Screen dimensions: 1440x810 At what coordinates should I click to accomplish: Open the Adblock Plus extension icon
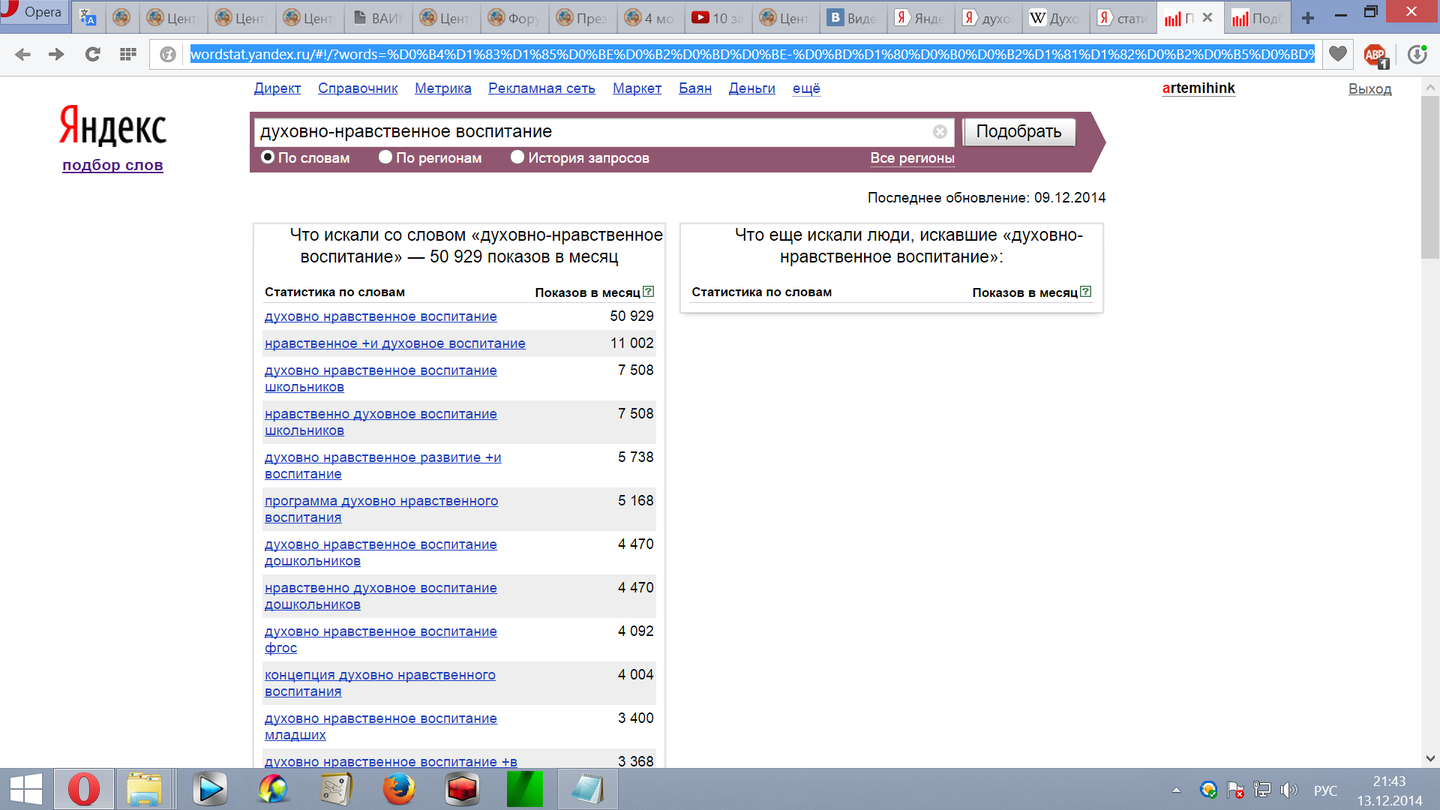(x=1376, y=55)
